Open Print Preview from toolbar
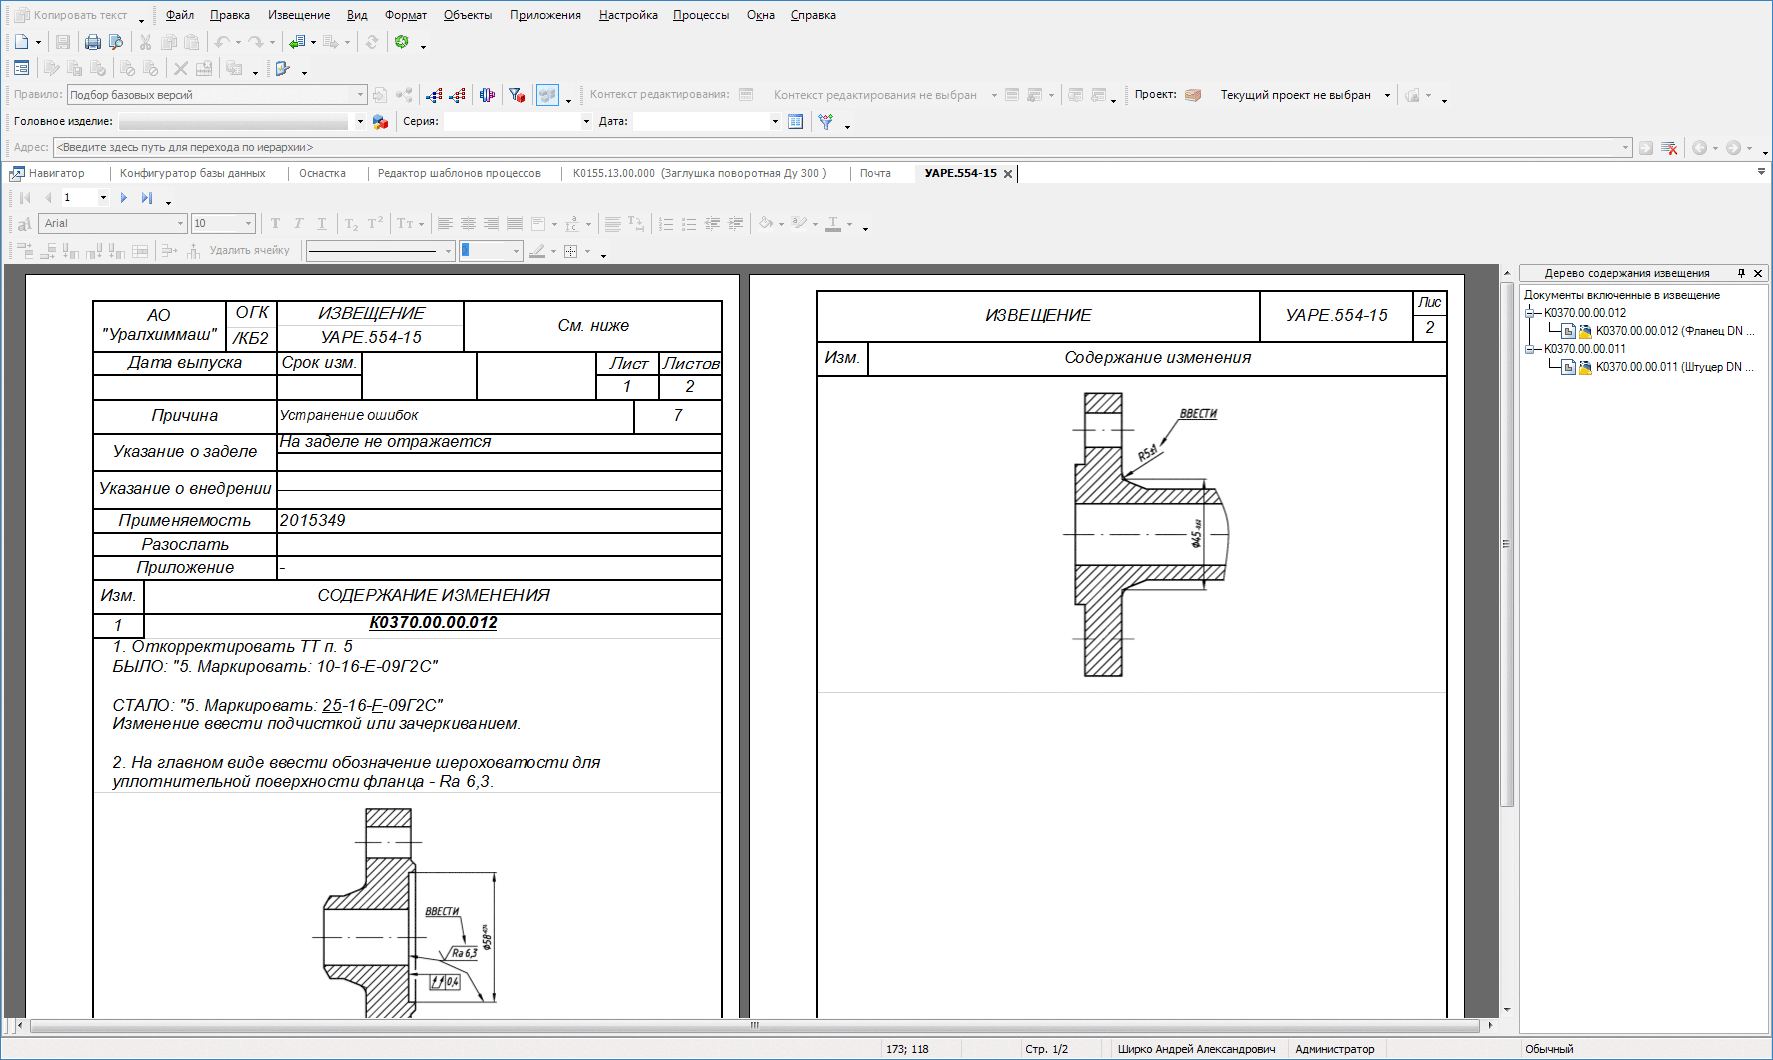1773x1060 pixels. click(116, 42)
